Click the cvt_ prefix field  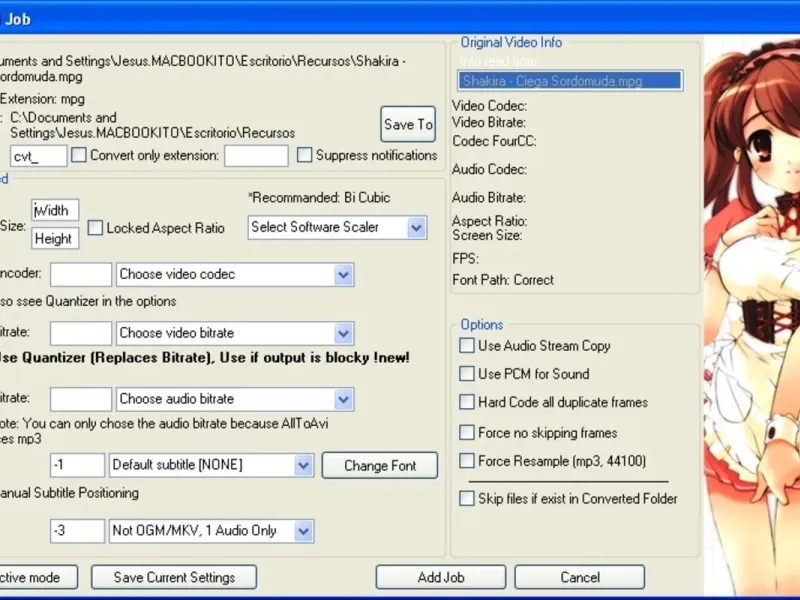click(x=39, y=156)
